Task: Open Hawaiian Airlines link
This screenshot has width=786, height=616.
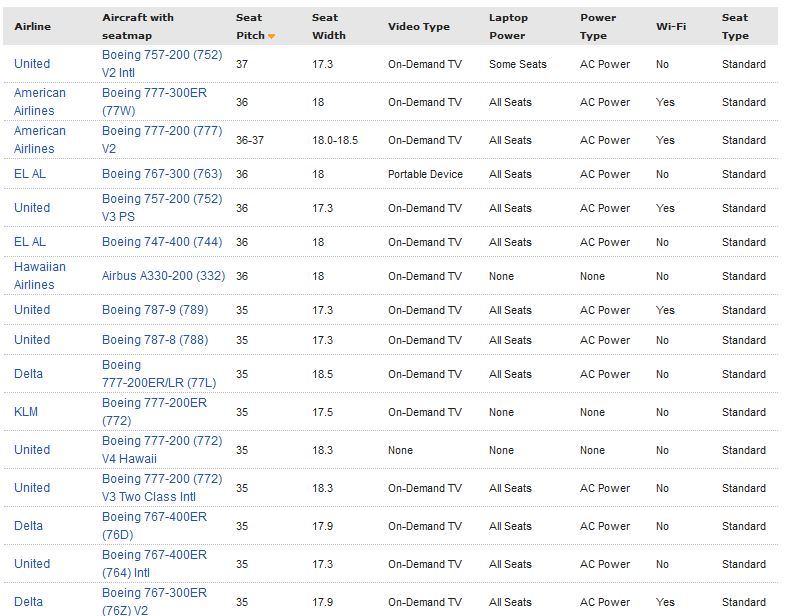Action: tap(40, 276)
